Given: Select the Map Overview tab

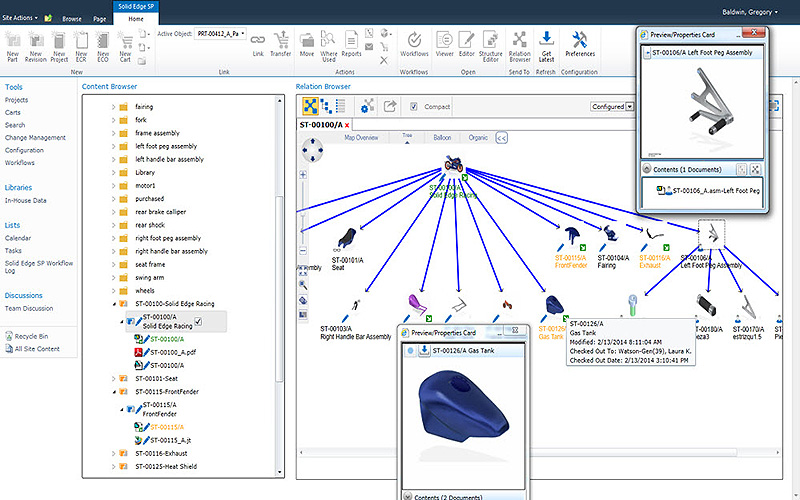Looking at the screenshot, I should click(x=361, y=138).
